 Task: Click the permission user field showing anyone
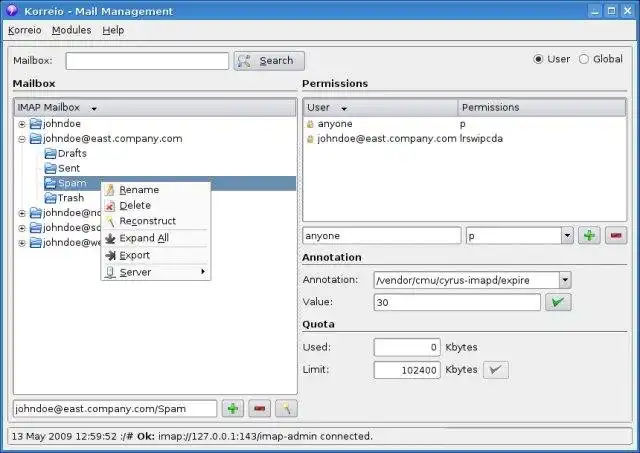coord(382,236)
